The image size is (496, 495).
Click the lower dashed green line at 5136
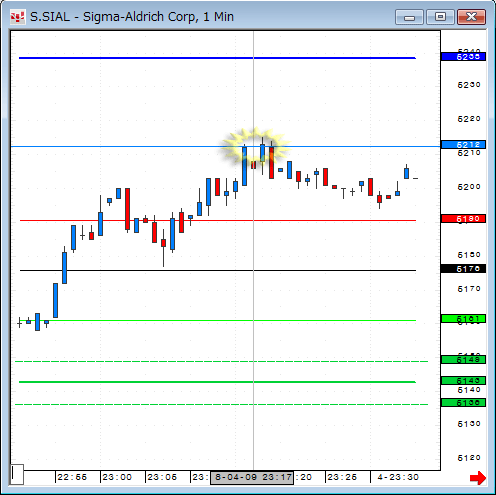point(221,404)
